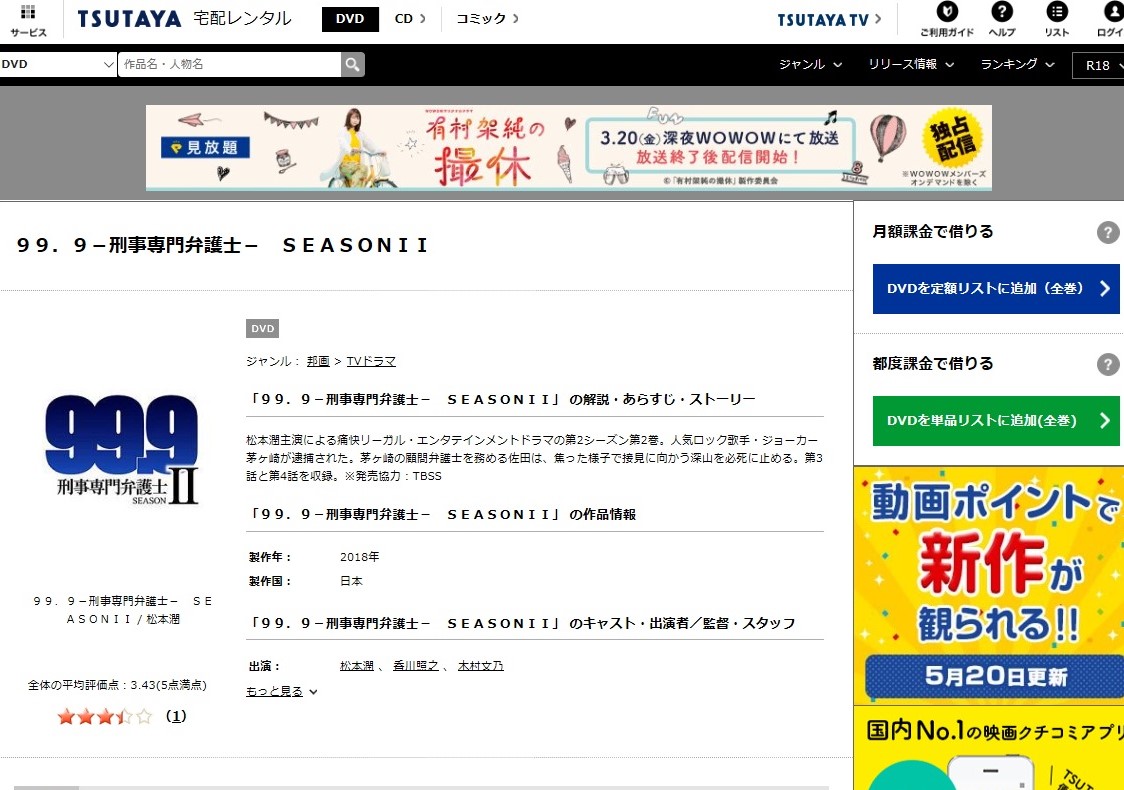Click DVDを単品リストに追加 button
This screenshot has height=790, width=1124.
click(995, 421)
